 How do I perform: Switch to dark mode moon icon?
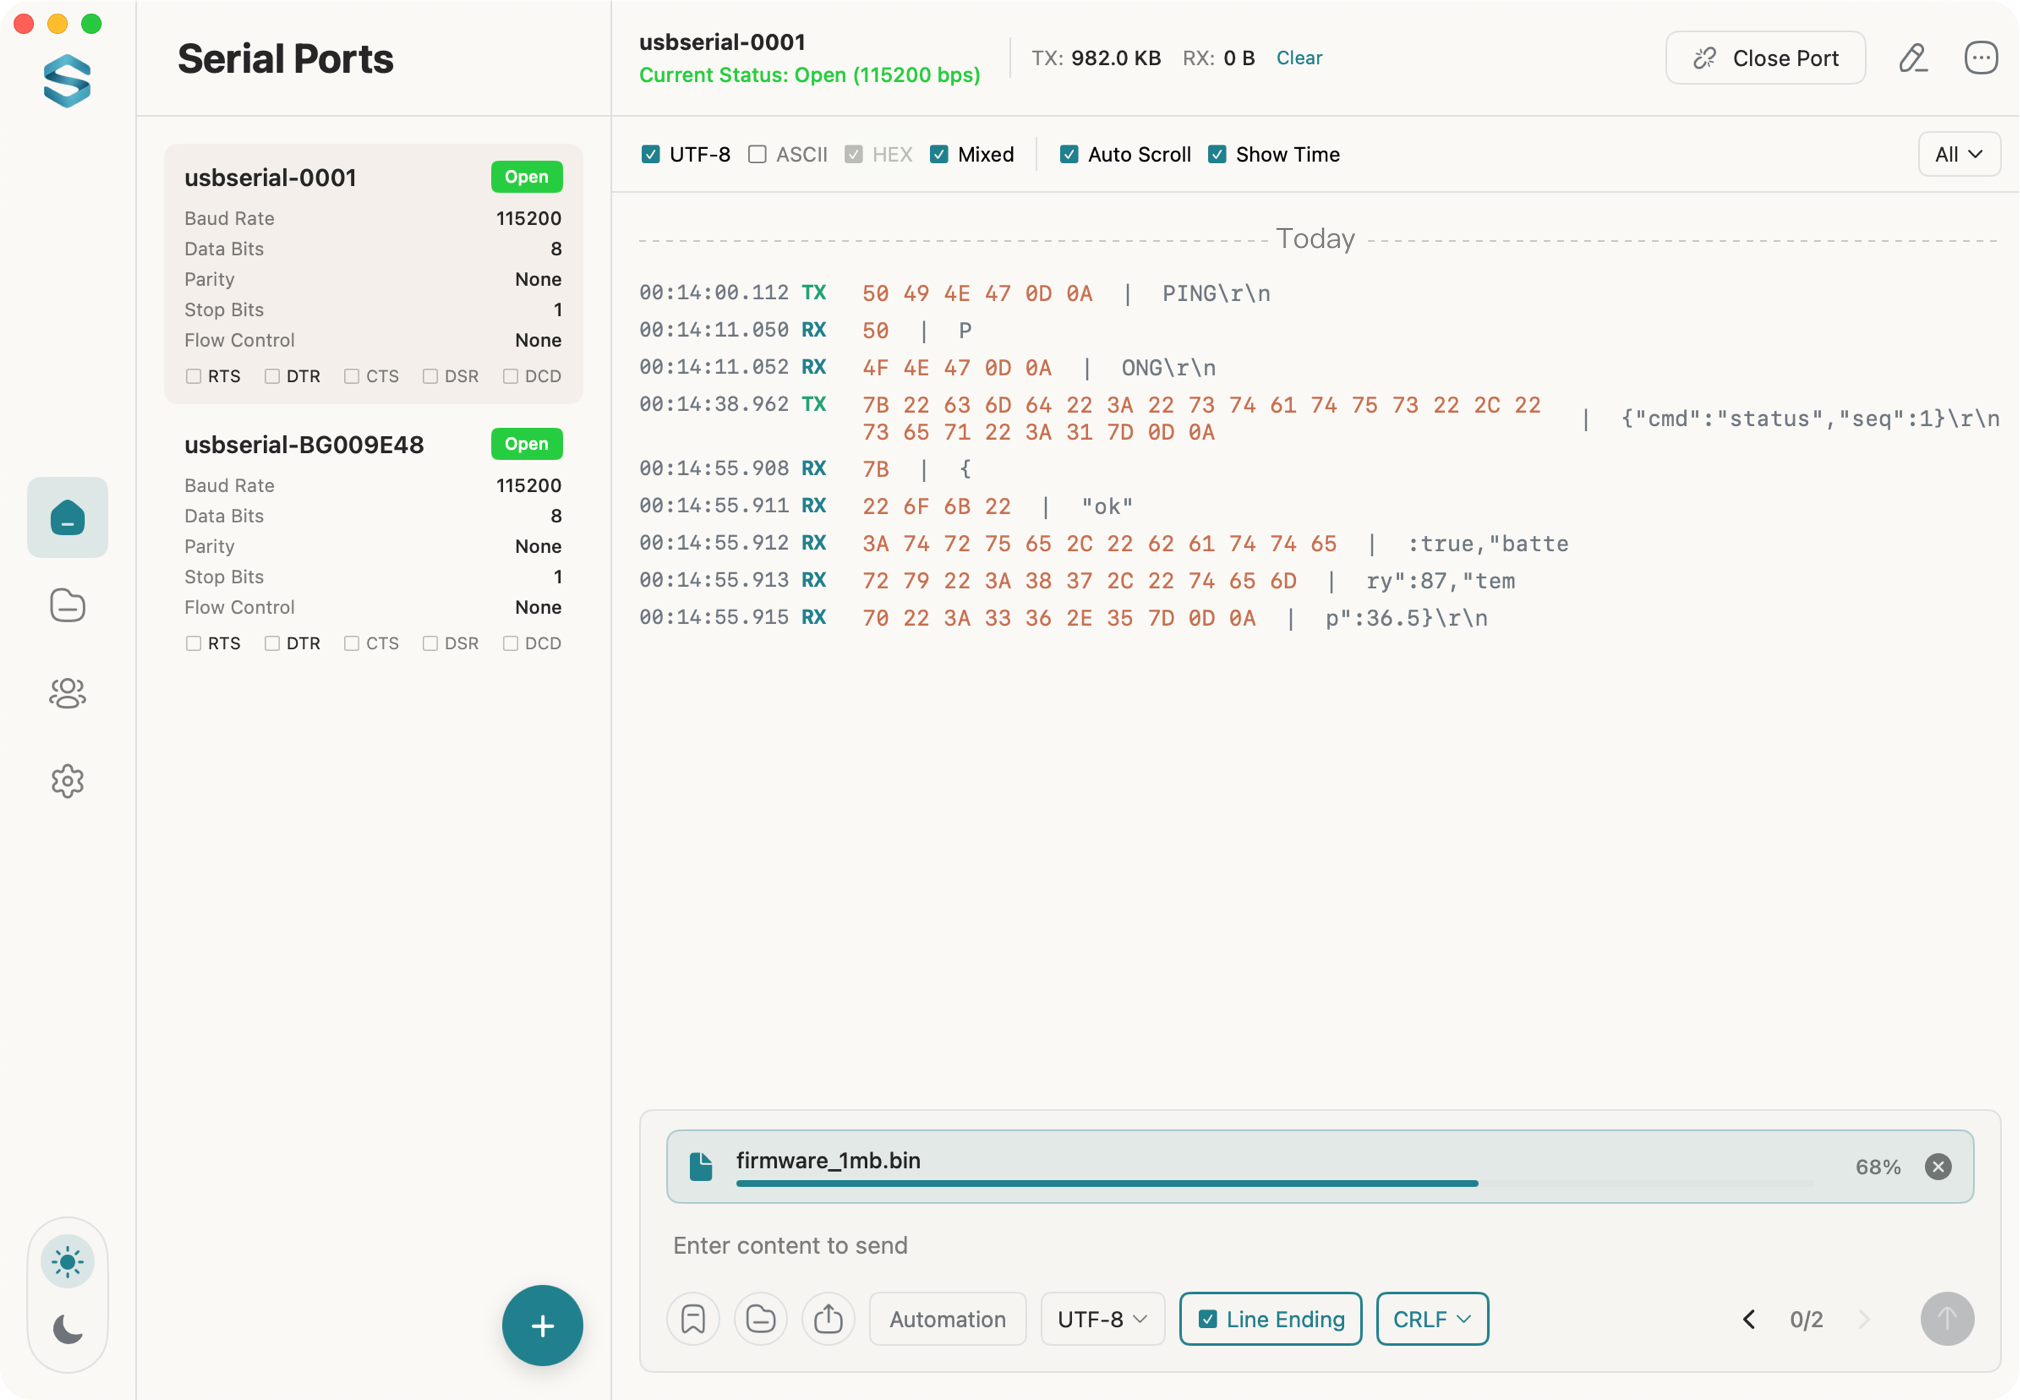[67, 1329]
